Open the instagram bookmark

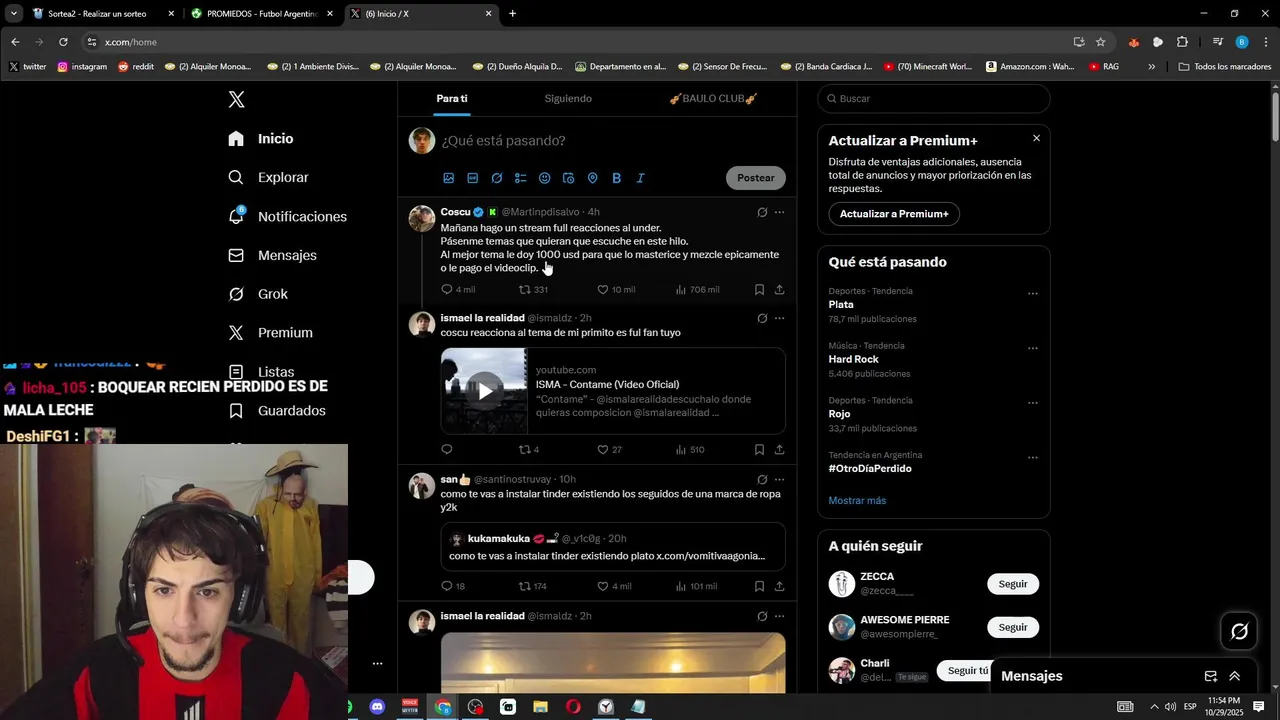(x=82, y=67)
